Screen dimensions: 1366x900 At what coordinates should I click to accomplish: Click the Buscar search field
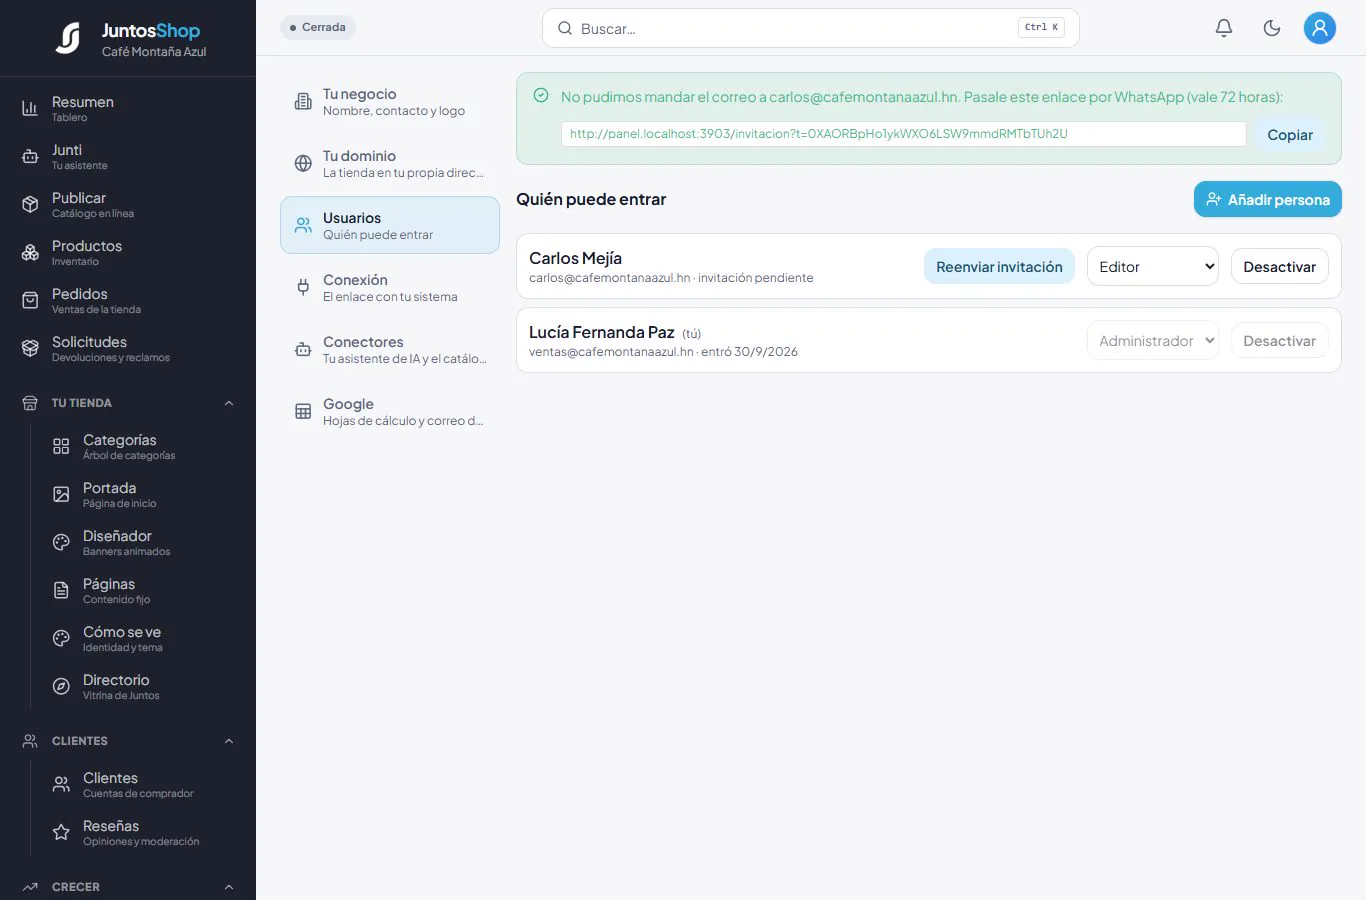[810, 28]
